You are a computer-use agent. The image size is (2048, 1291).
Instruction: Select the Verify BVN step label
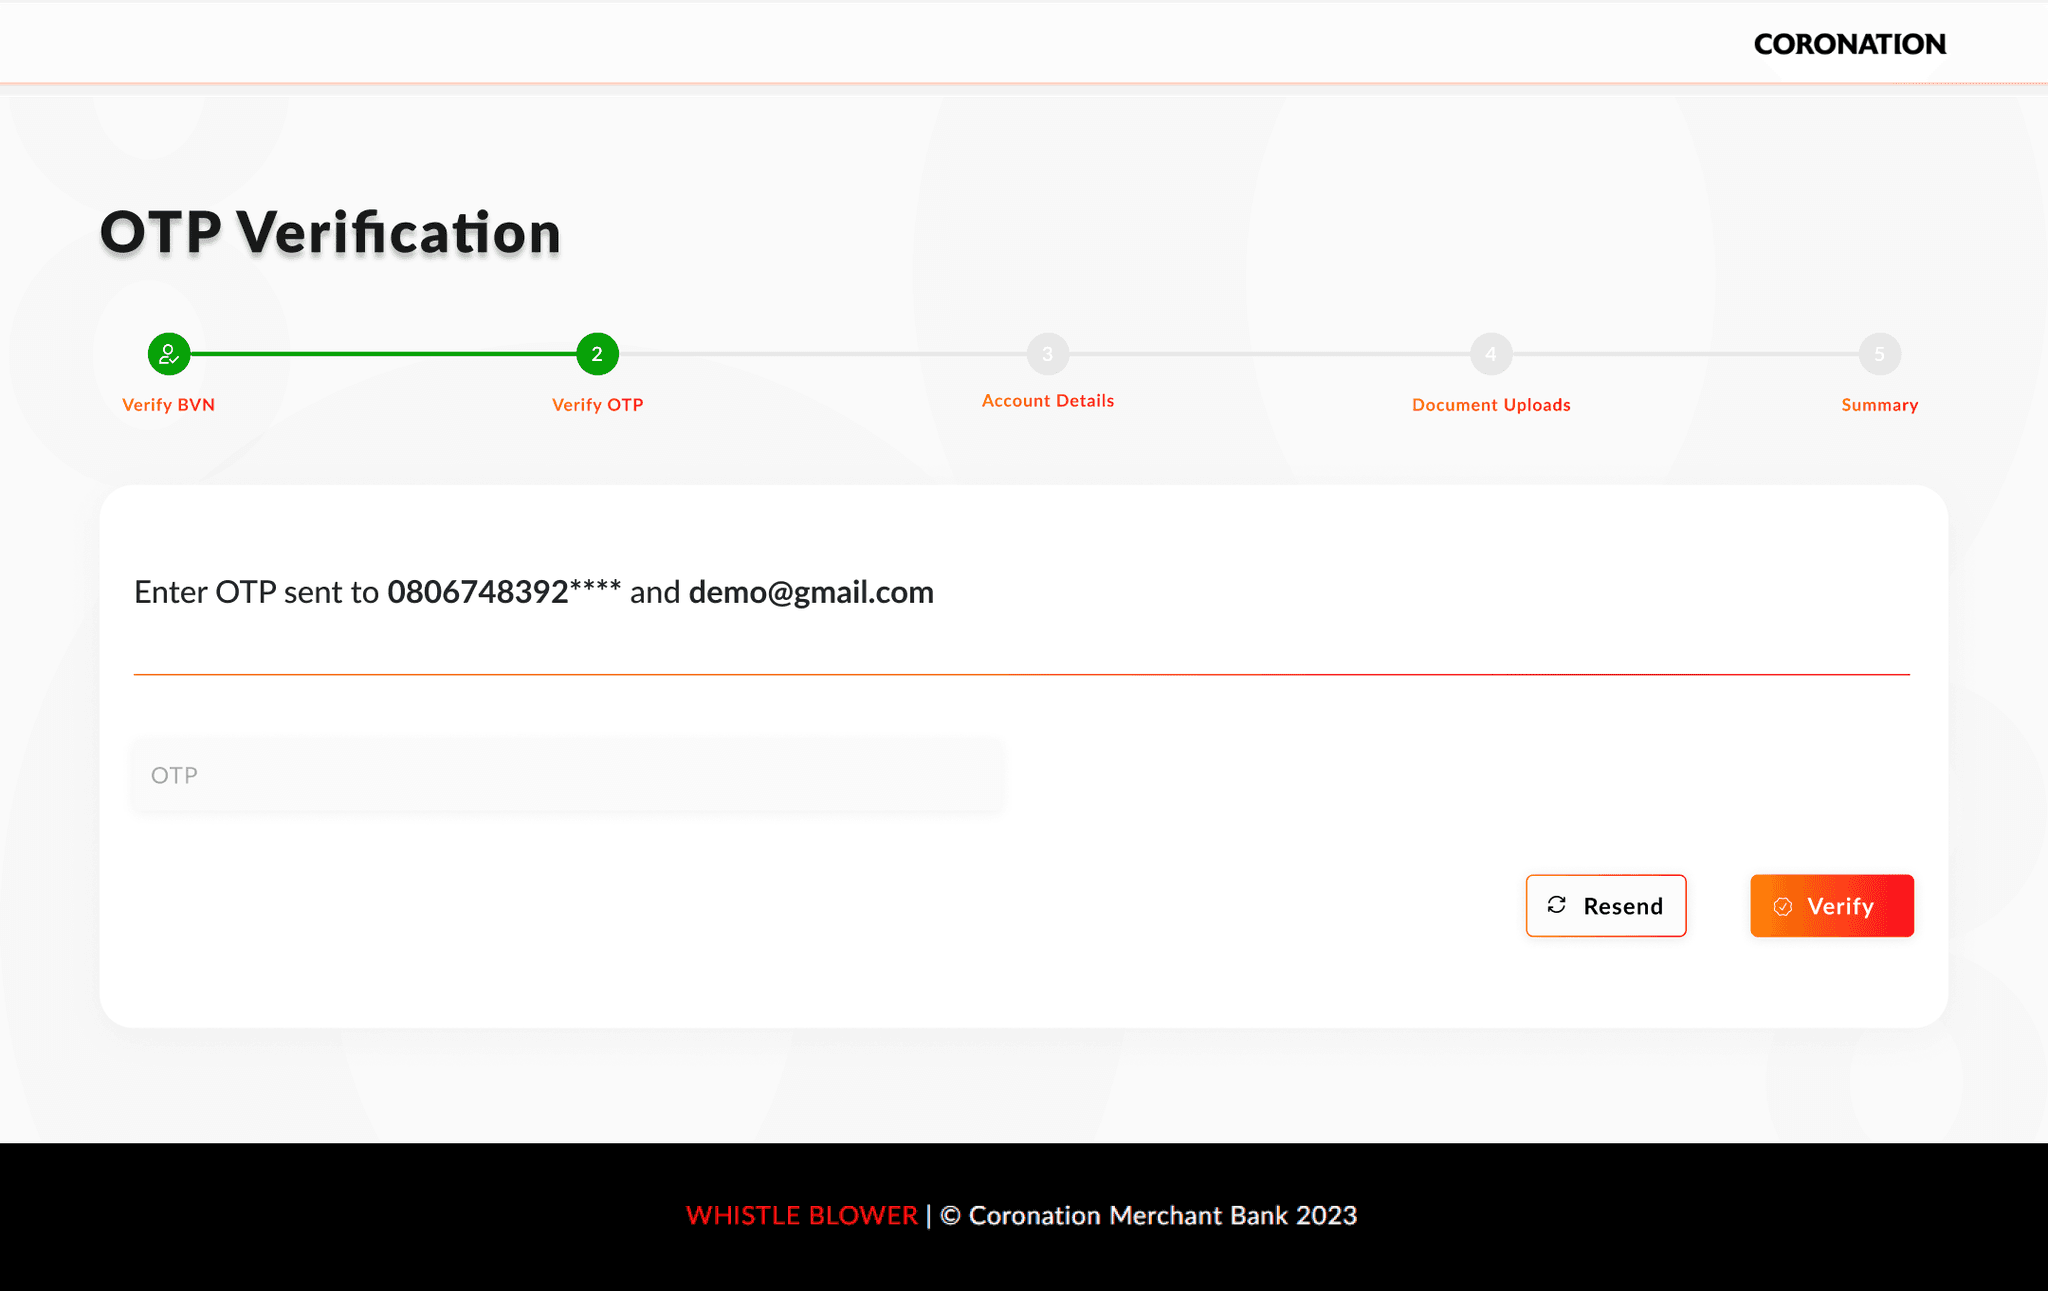click(168, 405)
